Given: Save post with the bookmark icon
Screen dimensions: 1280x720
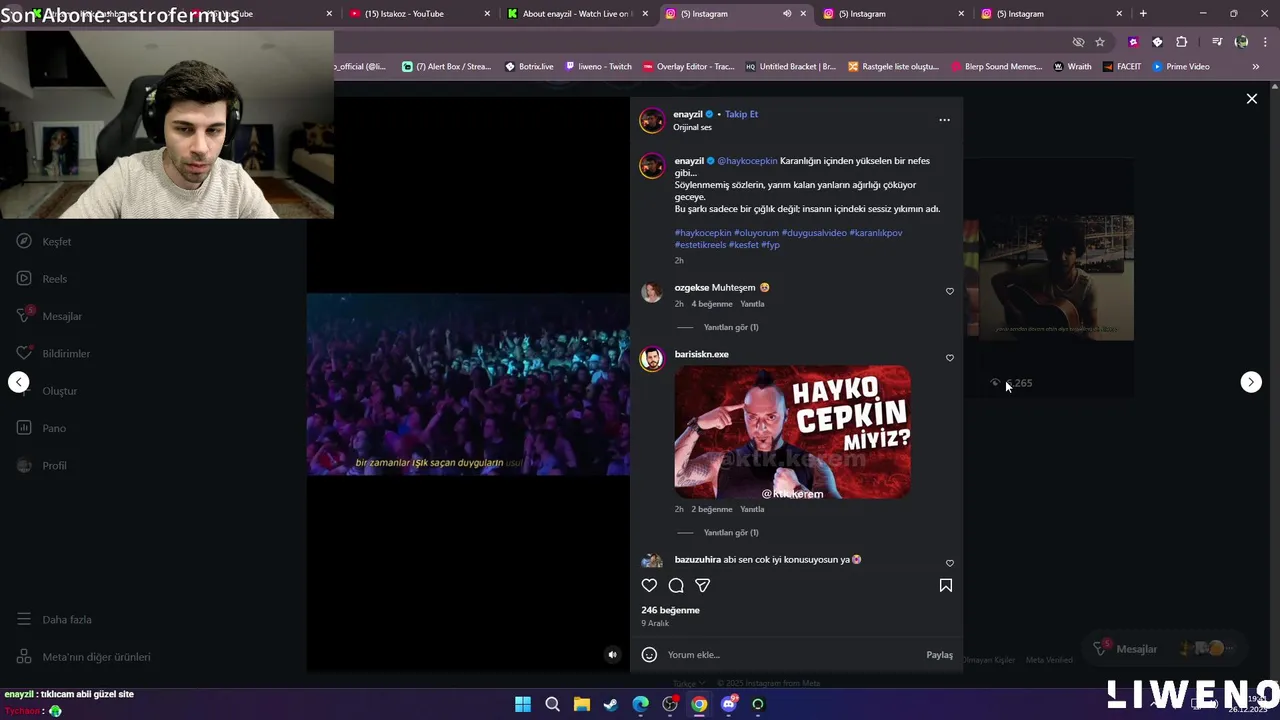Looking at the screenshot, I should [x=946, y=586].
